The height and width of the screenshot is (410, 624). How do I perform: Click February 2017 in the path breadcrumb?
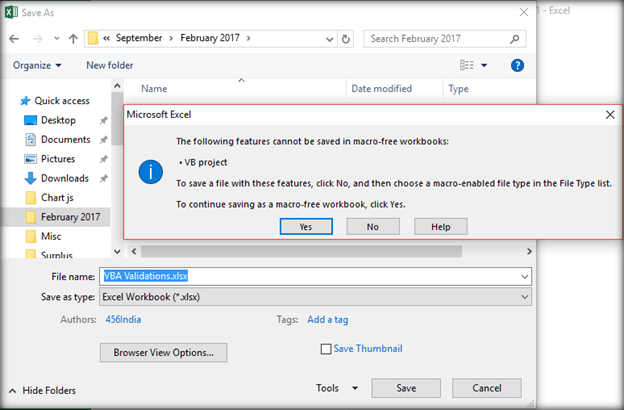pyautogui.click(x=210, y=38)
